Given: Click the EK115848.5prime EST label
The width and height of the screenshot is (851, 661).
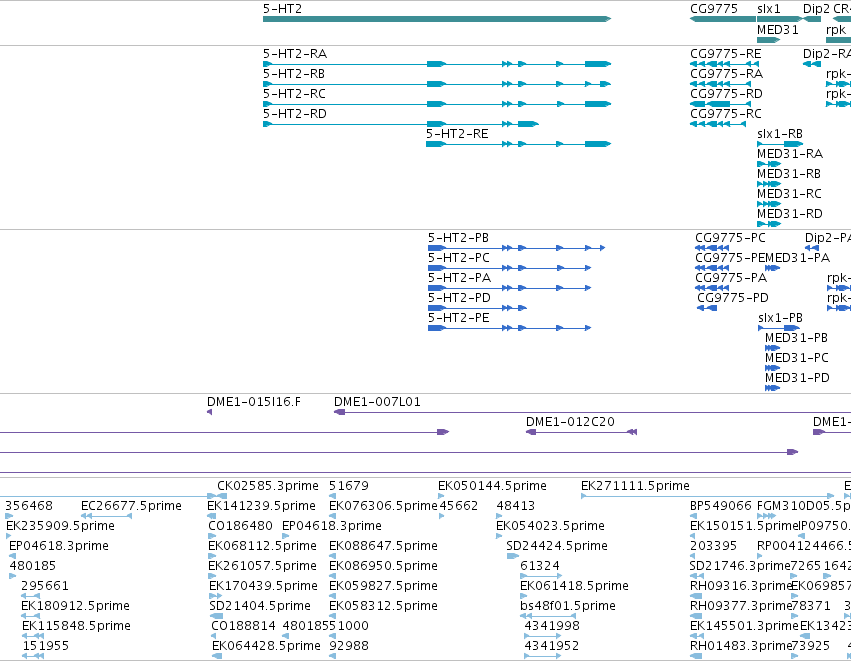Looking at the screenshot, I should point(77,626).
